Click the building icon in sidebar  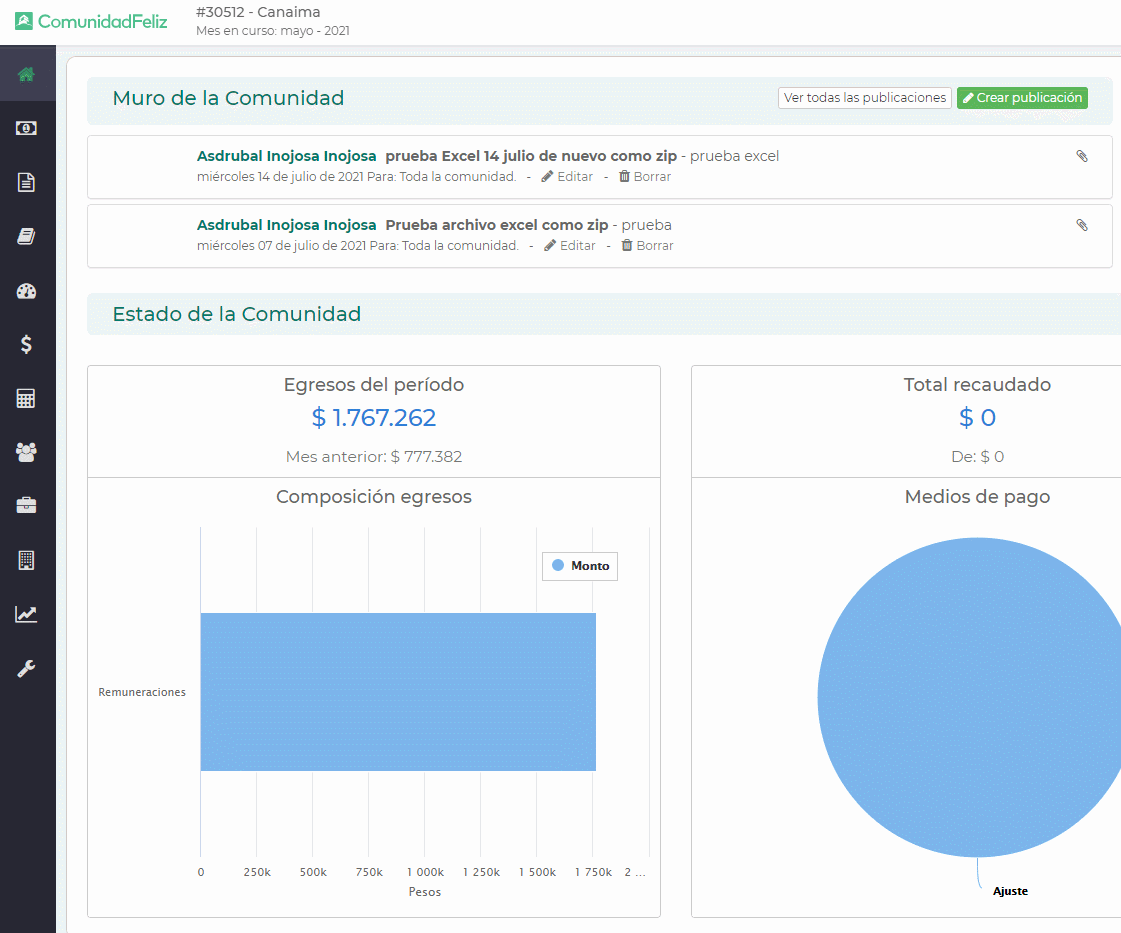point(26,560)
